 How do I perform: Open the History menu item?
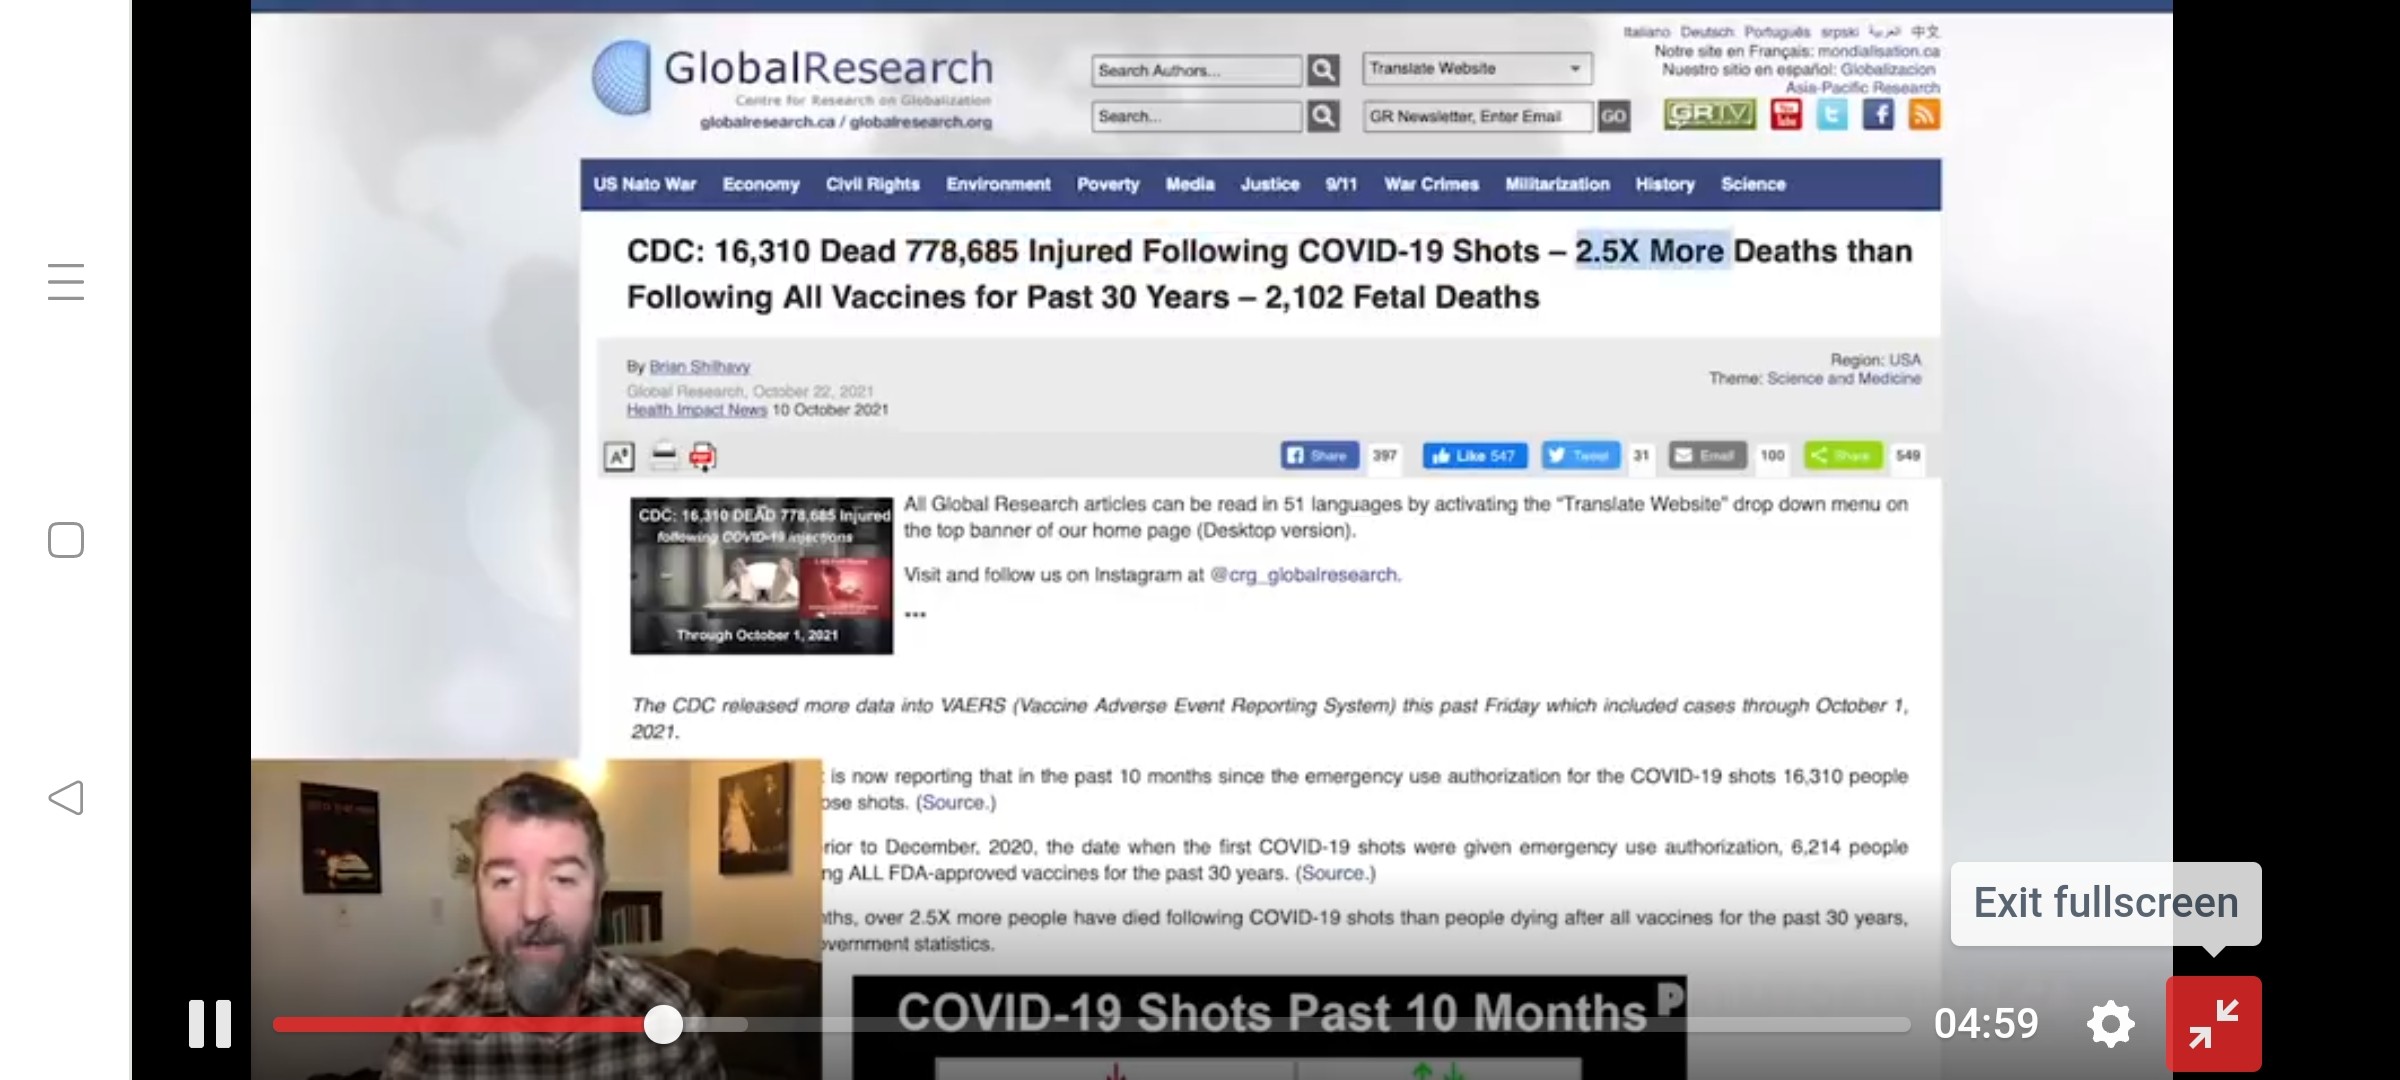(1665, 184)
